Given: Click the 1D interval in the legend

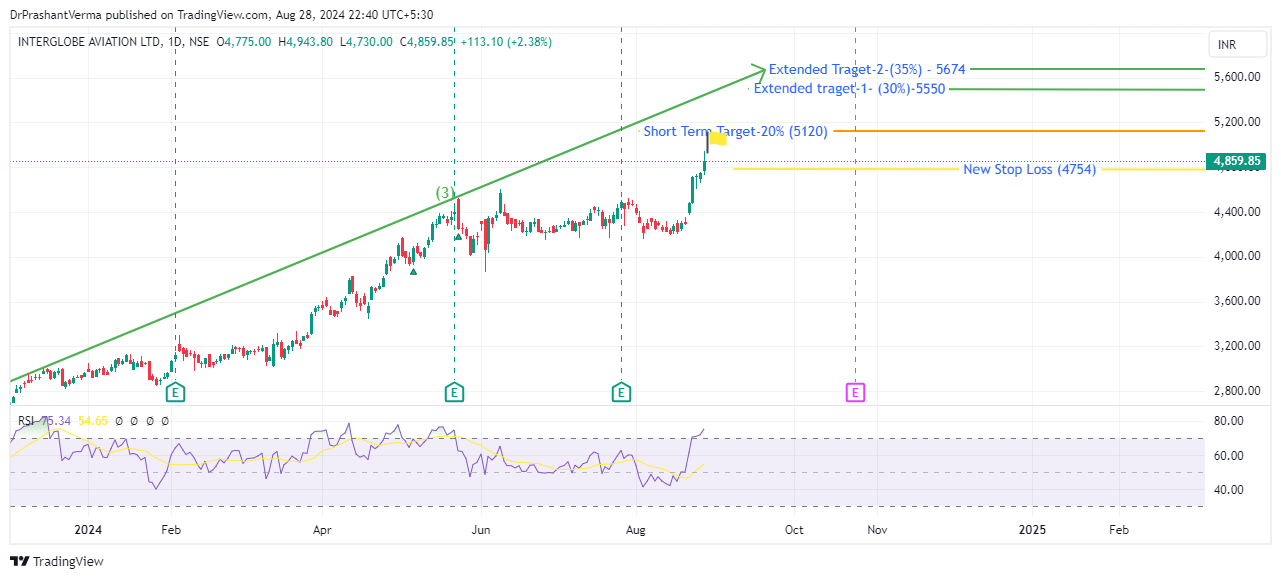Looking at the screenshot, I should [x=173, y=42].
